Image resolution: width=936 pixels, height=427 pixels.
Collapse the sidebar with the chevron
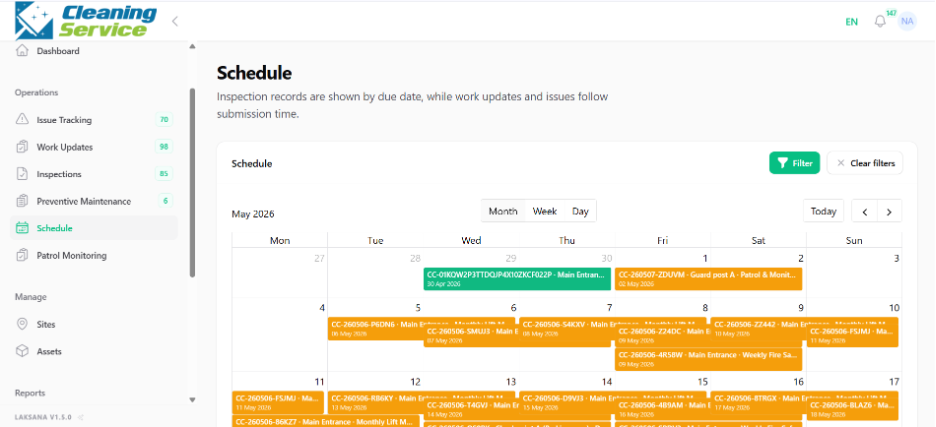(x=175, y=21)
